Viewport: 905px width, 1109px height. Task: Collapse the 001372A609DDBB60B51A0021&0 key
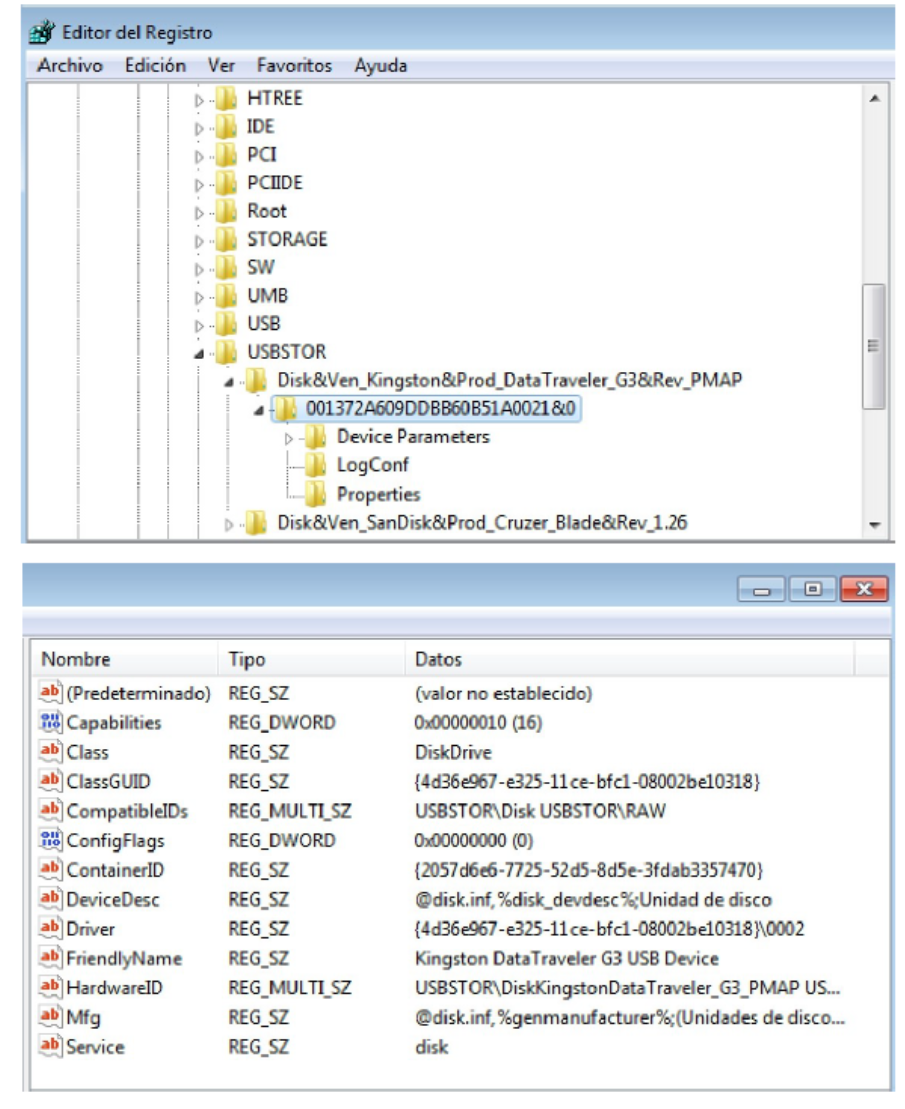259,410
